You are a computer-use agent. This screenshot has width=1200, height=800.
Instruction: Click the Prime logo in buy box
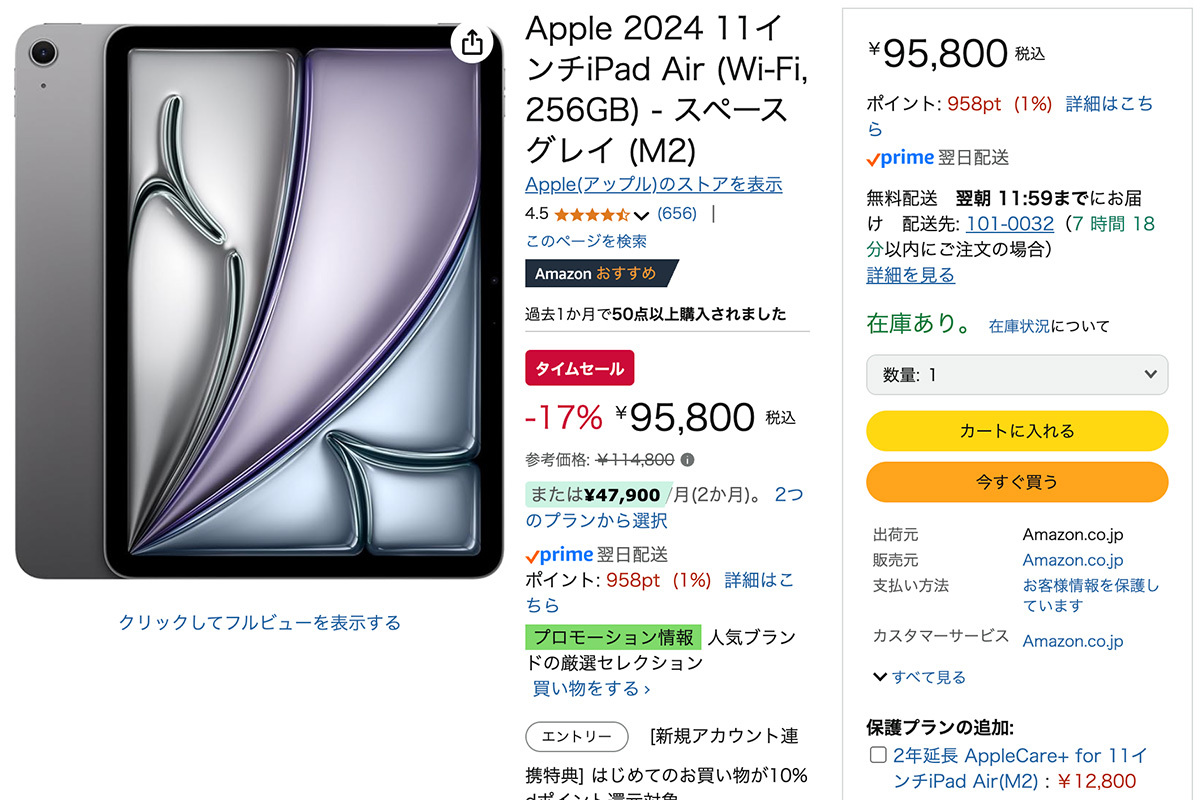pos(900,158)
